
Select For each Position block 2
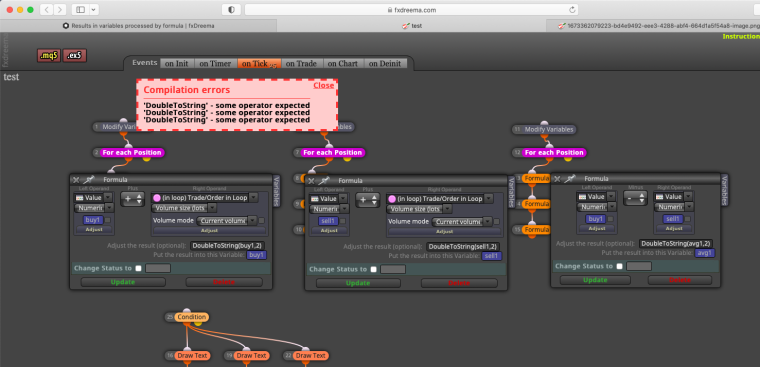click(132, 152)
